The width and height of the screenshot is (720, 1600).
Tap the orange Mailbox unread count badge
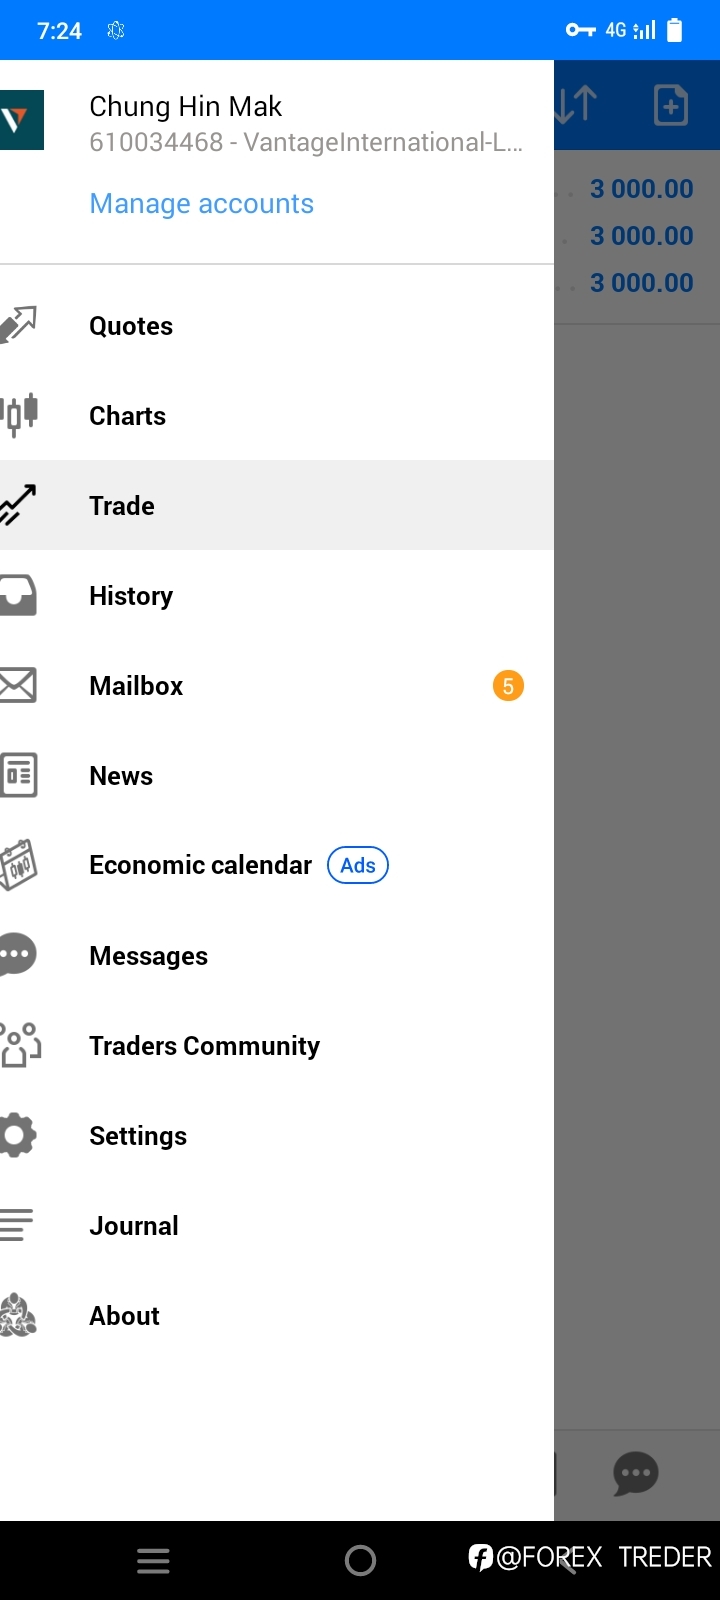(508, 686)
